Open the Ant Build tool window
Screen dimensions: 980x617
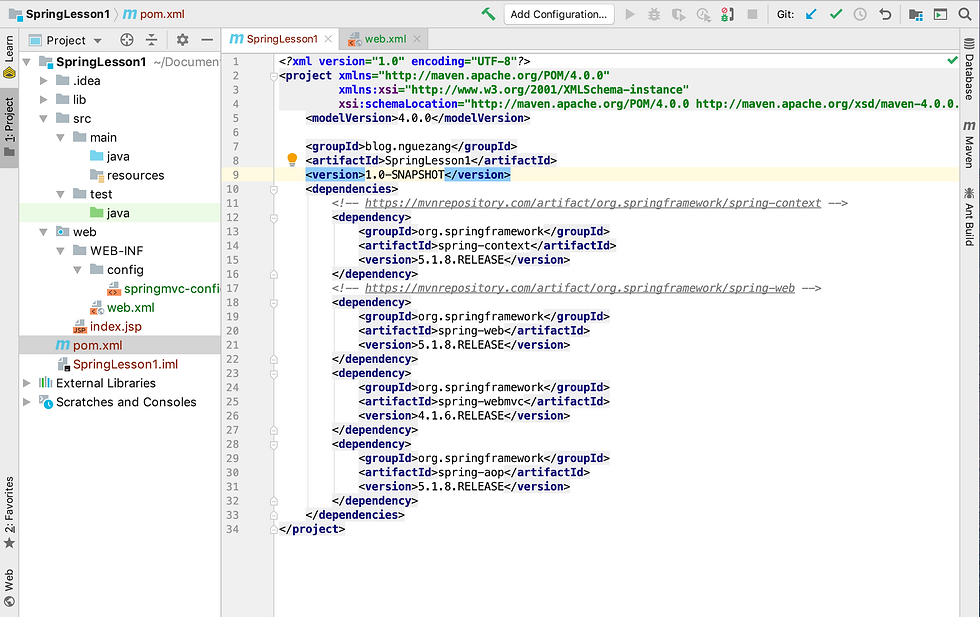pos(969,216)
